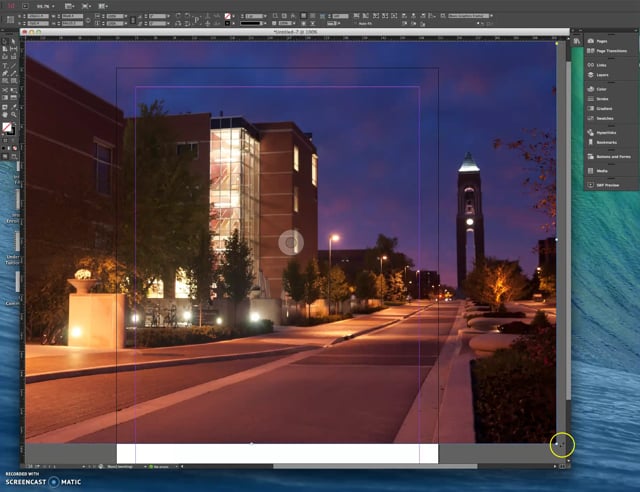The image size is (640, 492).
Task: Open the Hyperlinks panel icon
Action: click(590, 132)
